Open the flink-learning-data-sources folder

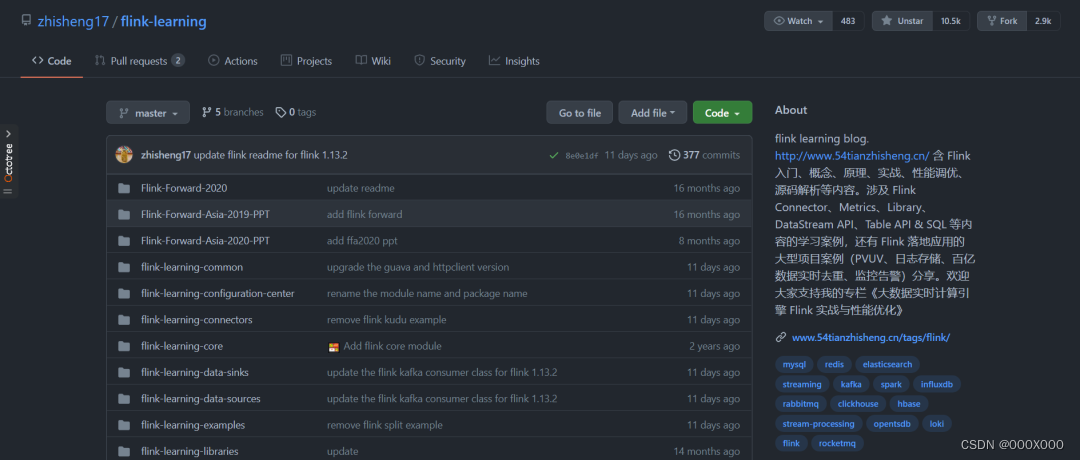tap(200, 399)
